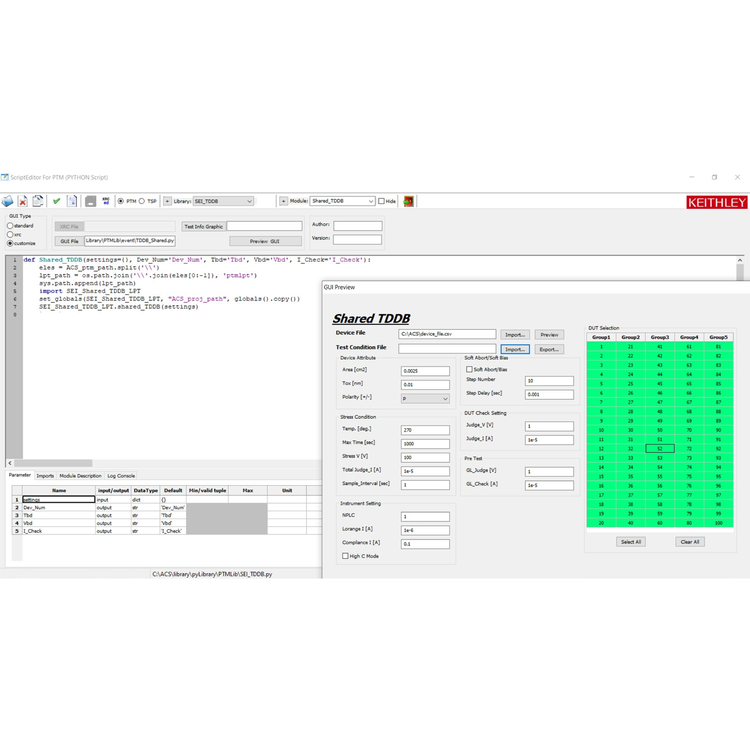
Task: Click the page document icon after checkmark
Action: click(x=72, y=201)
